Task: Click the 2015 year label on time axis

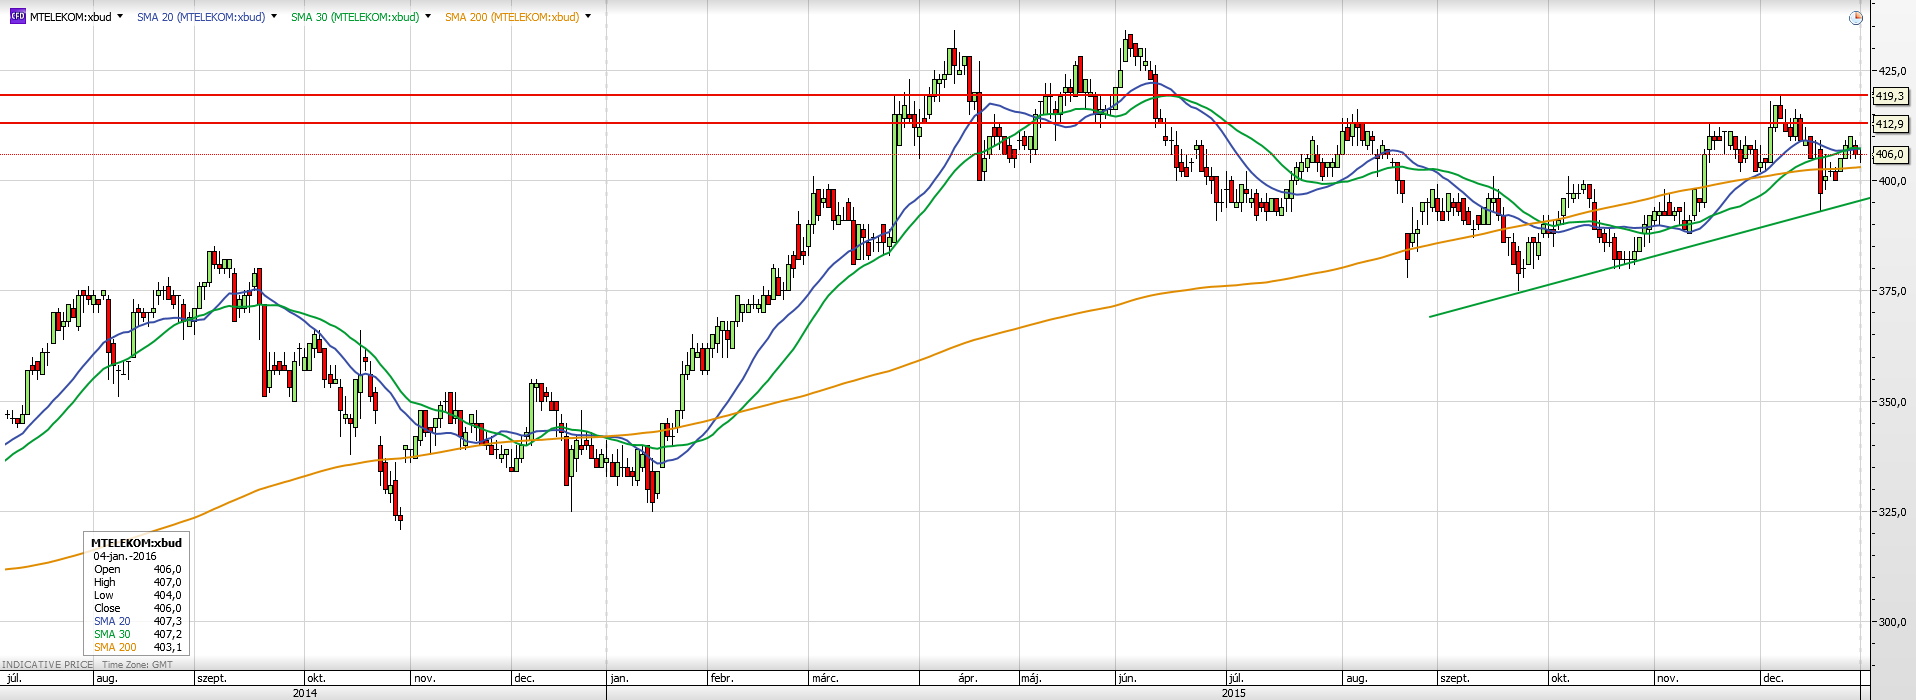Action: (x=1234, y=692)
